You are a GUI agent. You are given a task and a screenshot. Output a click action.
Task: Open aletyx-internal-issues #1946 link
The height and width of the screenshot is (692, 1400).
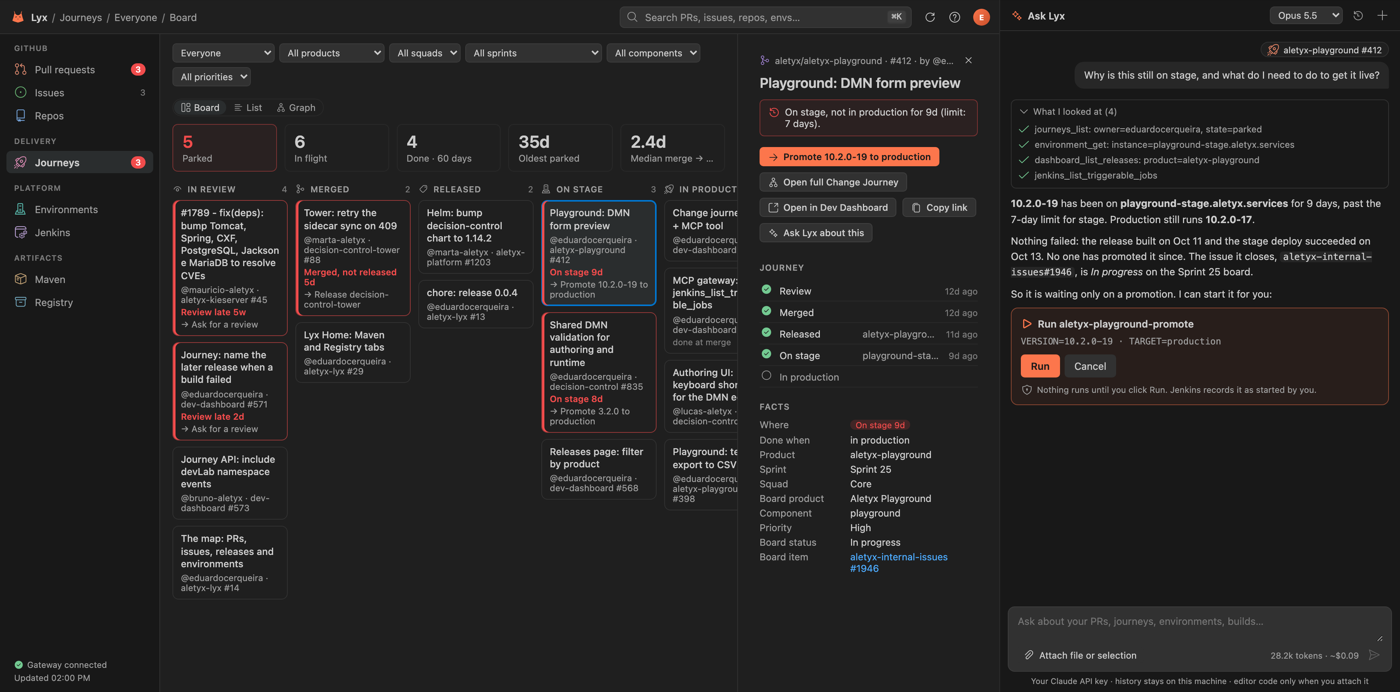pos(898,562)
